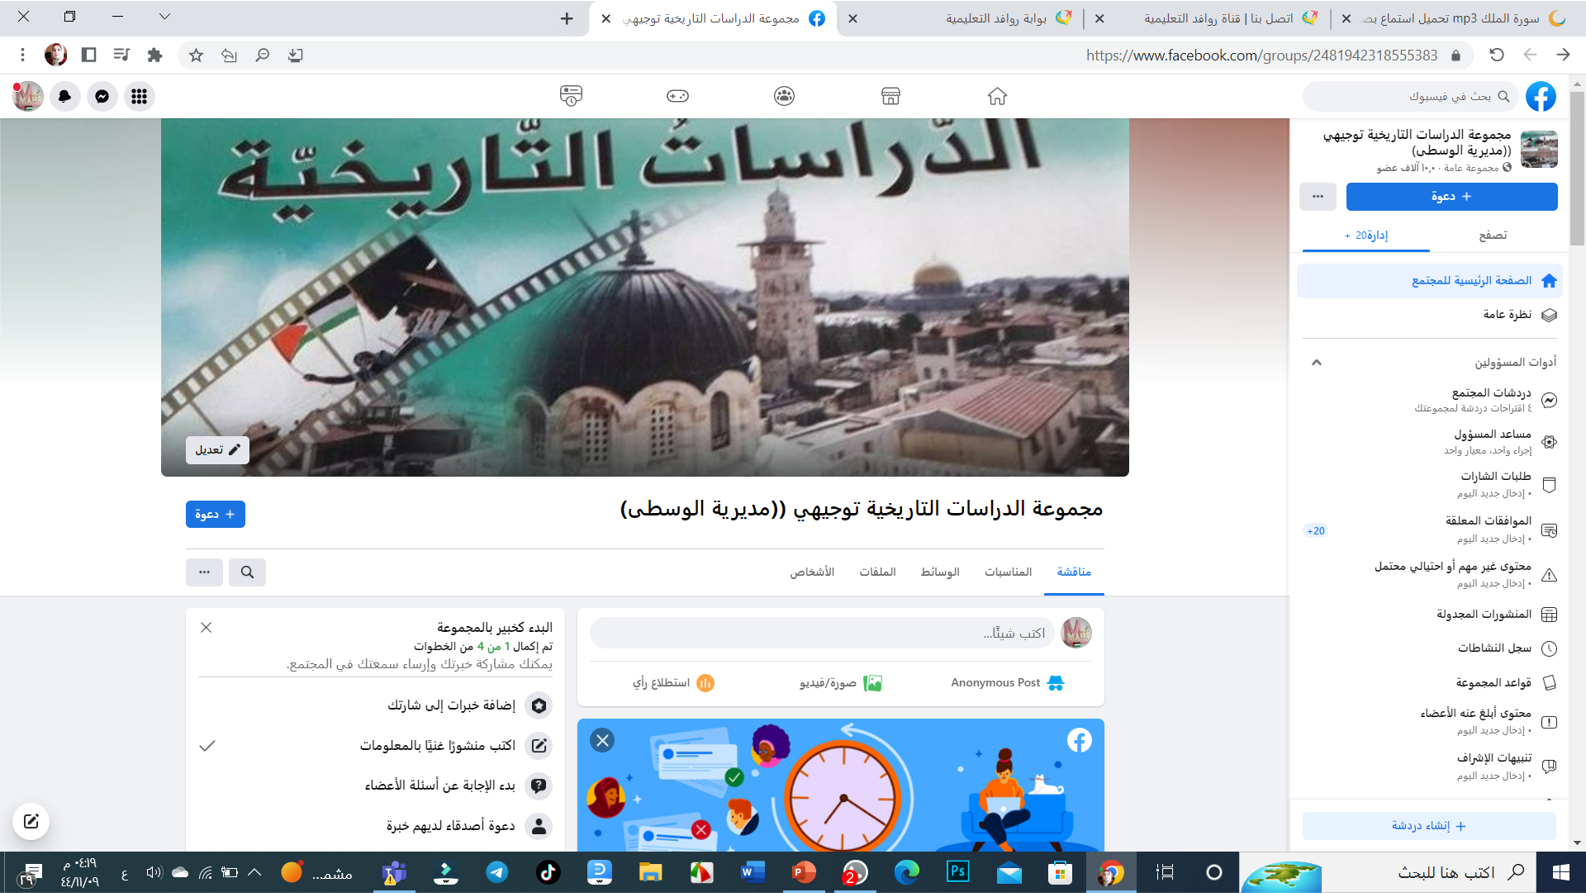Open the Gaming controller icon
The width and height of the screenshot is (1586, 893).
click(x=677, y=96)
